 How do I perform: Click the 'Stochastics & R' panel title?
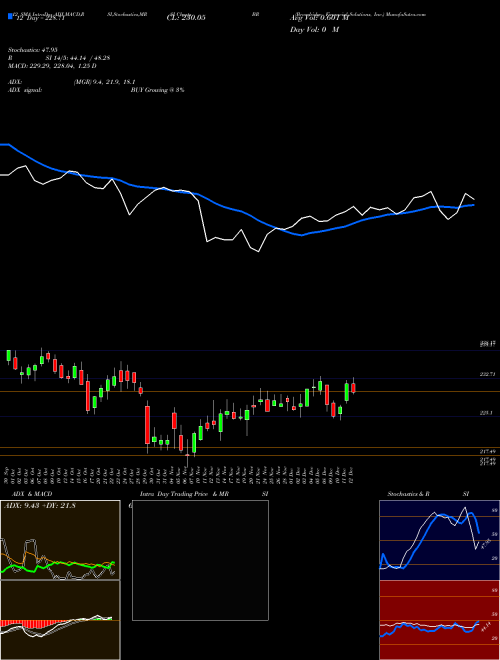[x=408, y=494]
